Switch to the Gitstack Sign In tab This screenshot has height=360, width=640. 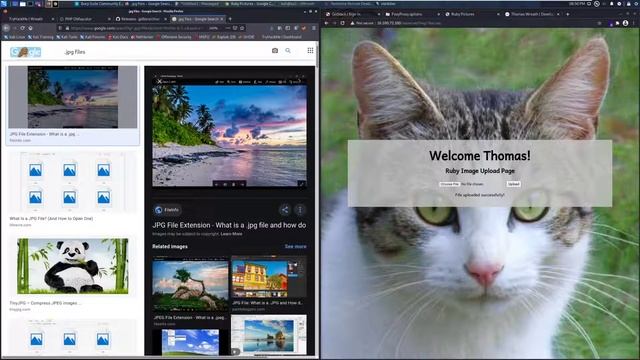point(352,14)
